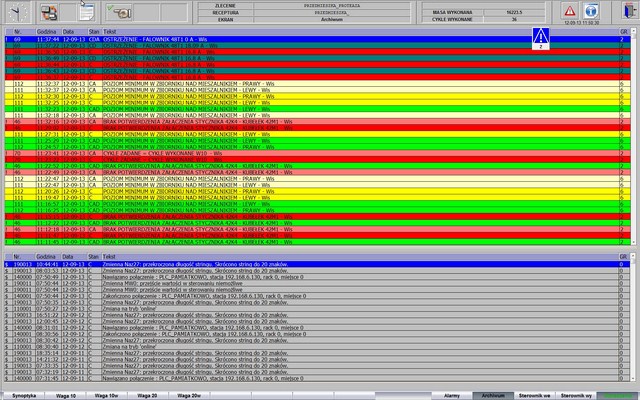
Task: Select Zakończono połączenie row at 08:30:56
Action: (x=318, y=334)
